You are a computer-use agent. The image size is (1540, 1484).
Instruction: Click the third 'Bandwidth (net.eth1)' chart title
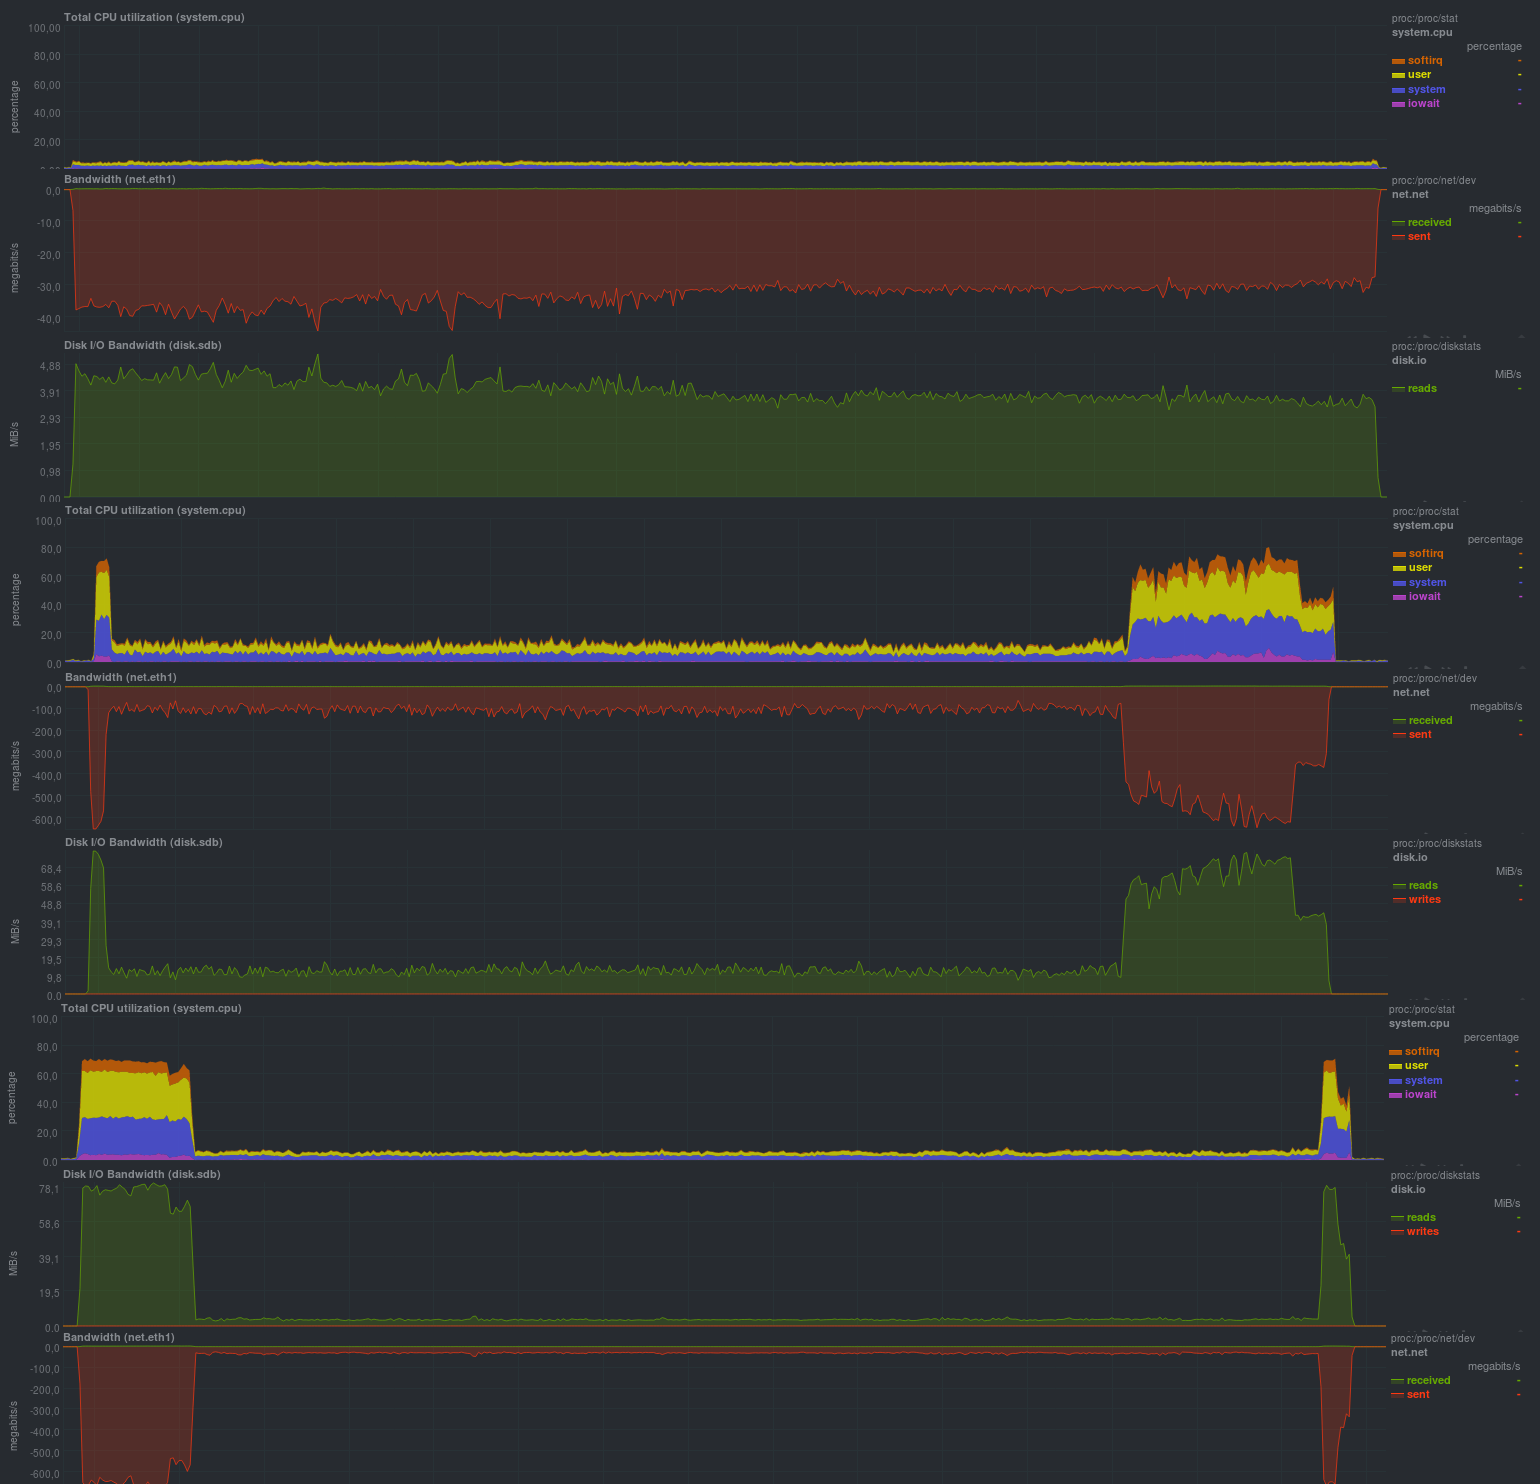click(119, 1338)
